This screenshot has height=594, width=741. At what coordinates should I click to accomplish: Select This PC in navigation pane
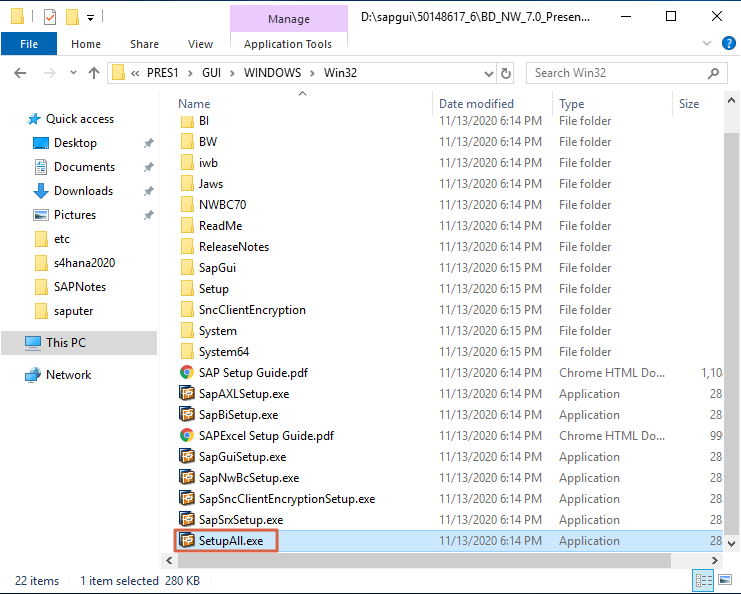point(79,343)
